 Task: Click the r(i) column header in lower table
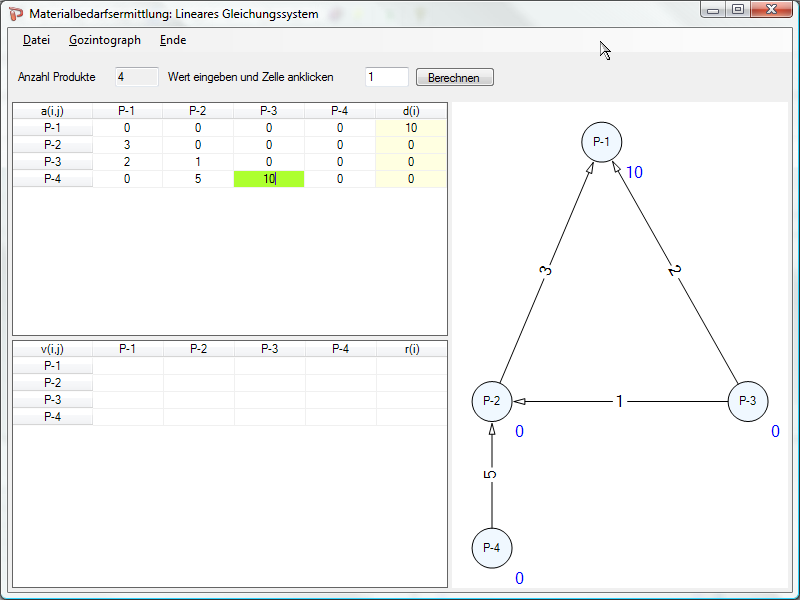pos(411,349)
